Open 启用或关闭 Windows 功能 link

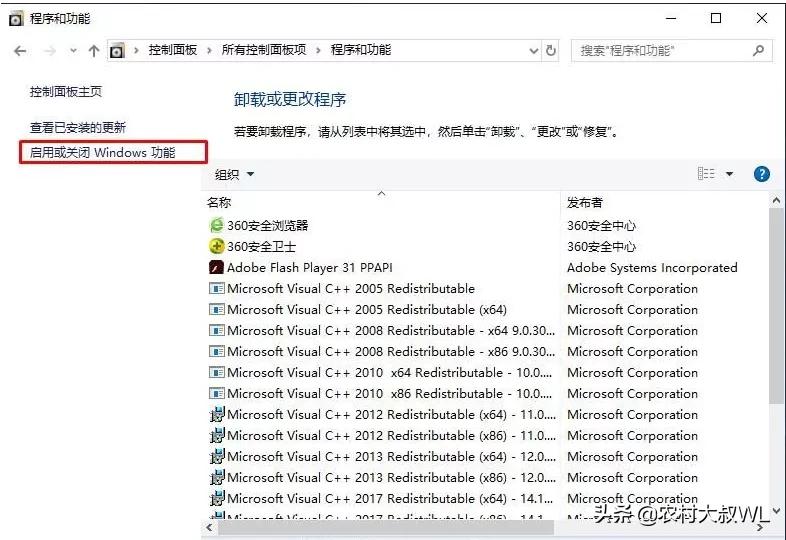pyautogui.click(x=102, y=152)
